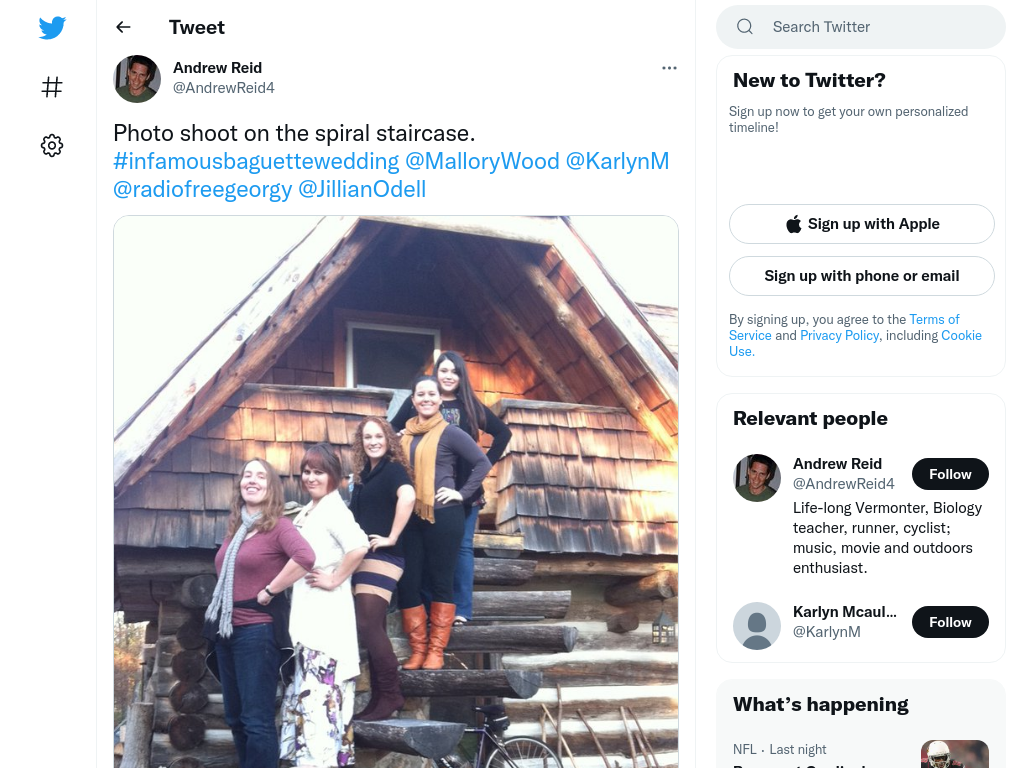Follow Andrew Reid in Relevant people
This screenshot has width=1024, height=768.
tap(950, 474)
